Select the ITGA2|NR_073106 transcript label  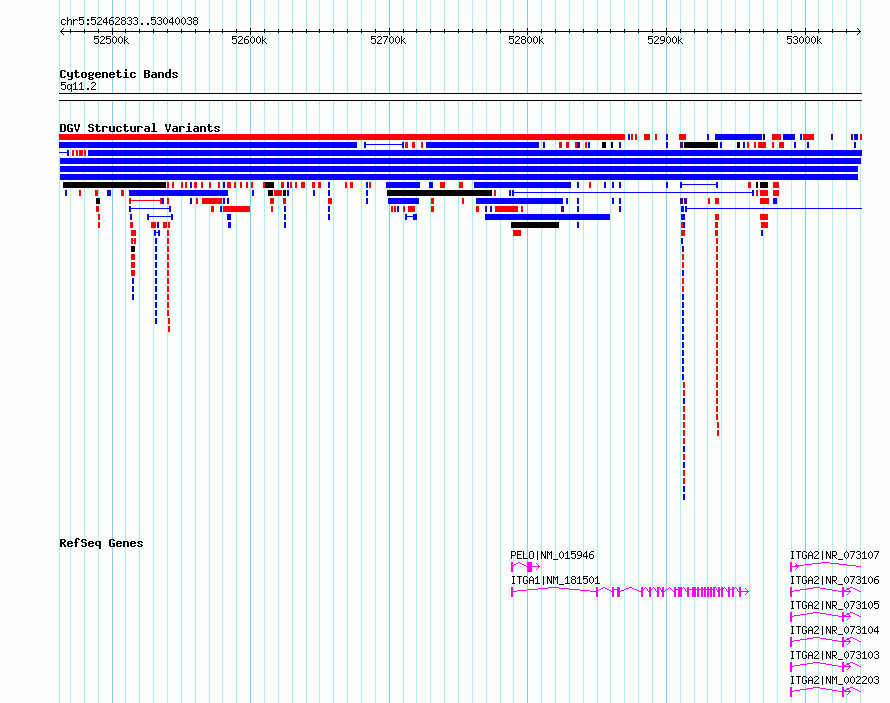click(834, 580)
